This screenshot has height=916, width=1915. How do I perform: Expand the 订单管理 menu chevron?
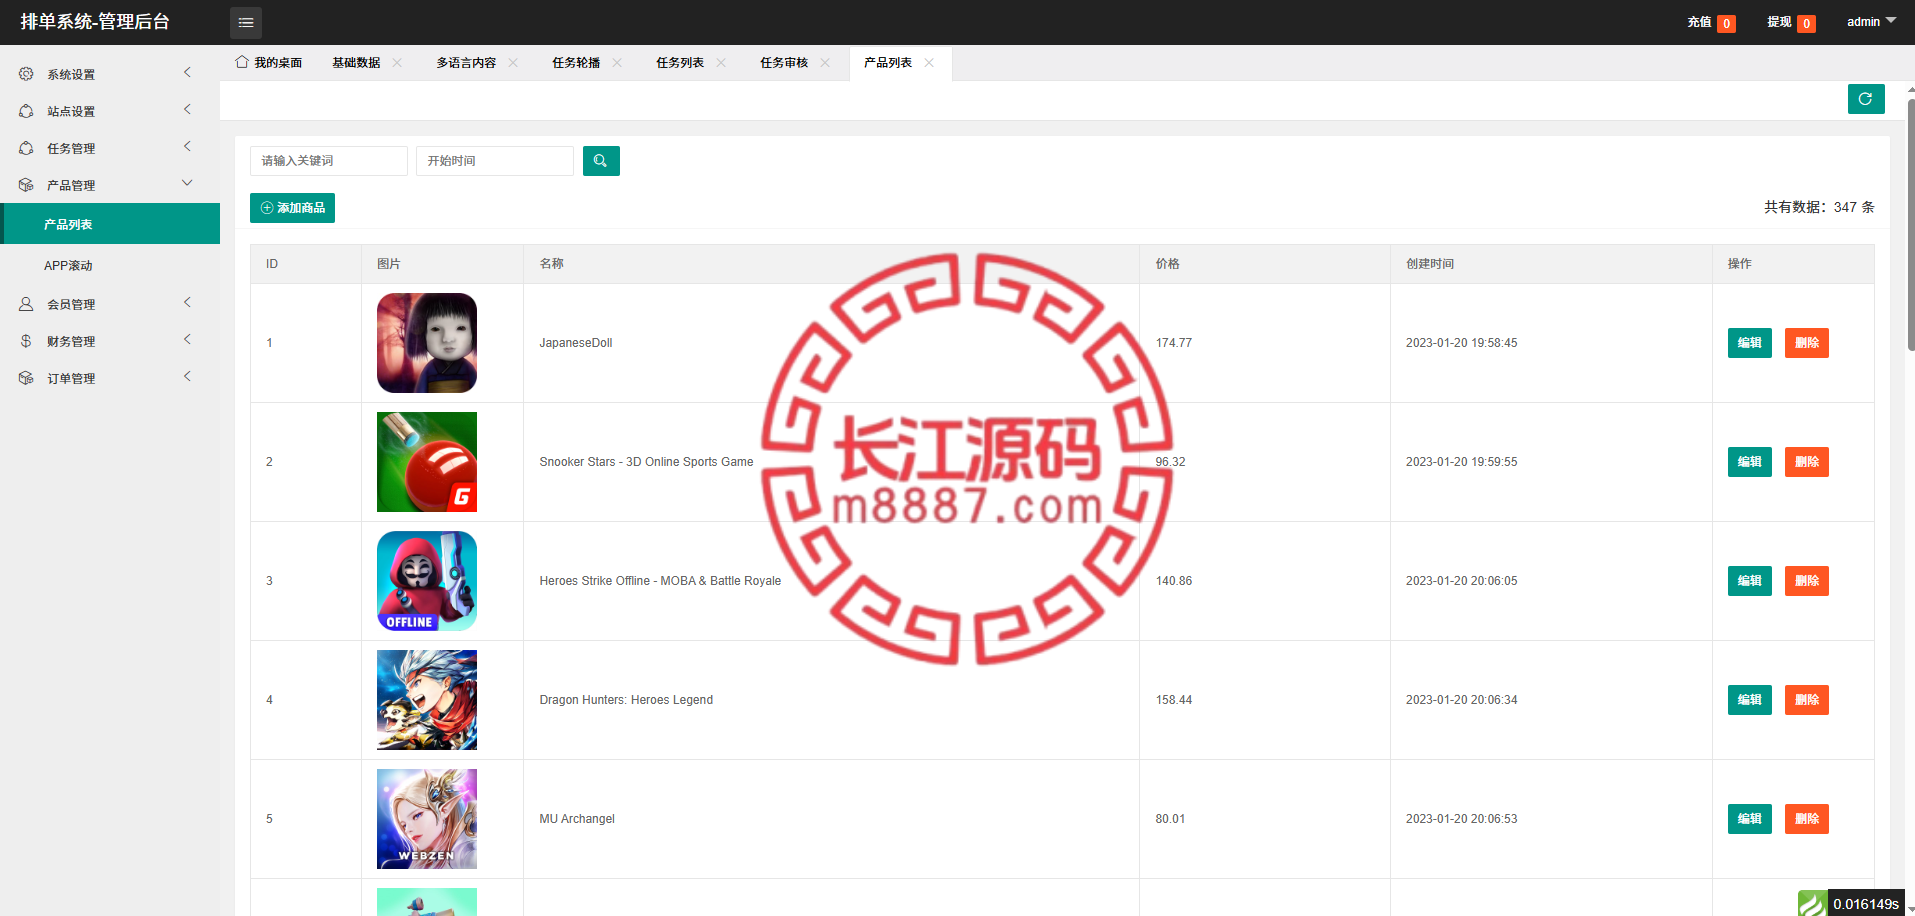187,377
